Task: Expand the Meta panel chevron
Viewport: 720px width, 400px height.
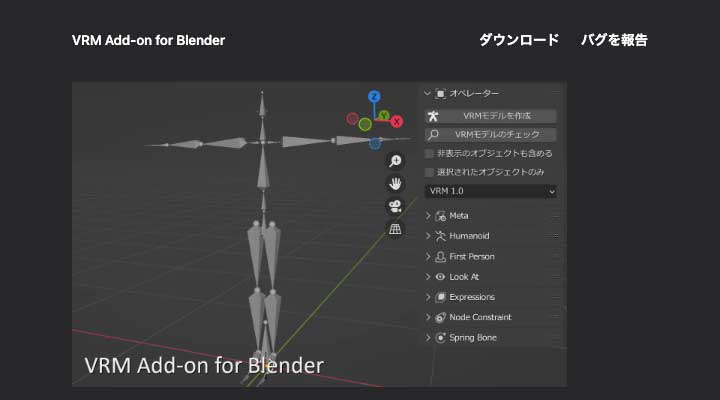Action: [x=428, y=216]
